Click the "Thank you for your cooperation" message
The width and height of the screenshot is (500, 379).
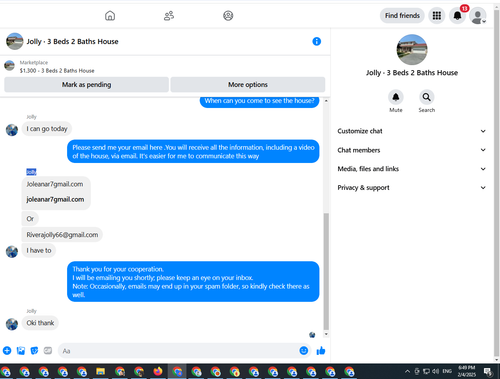point(193,282)
